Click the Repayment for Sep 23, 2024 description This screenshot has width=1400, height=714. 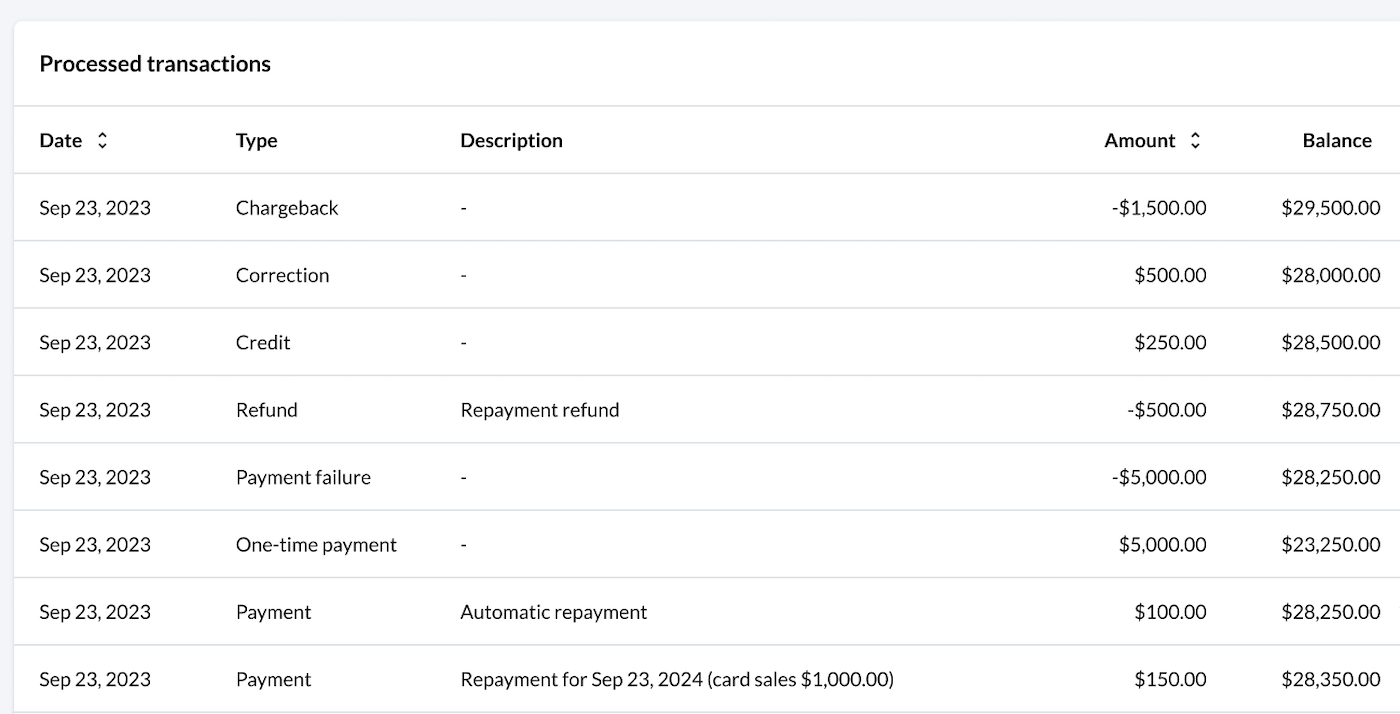point(677,679)
